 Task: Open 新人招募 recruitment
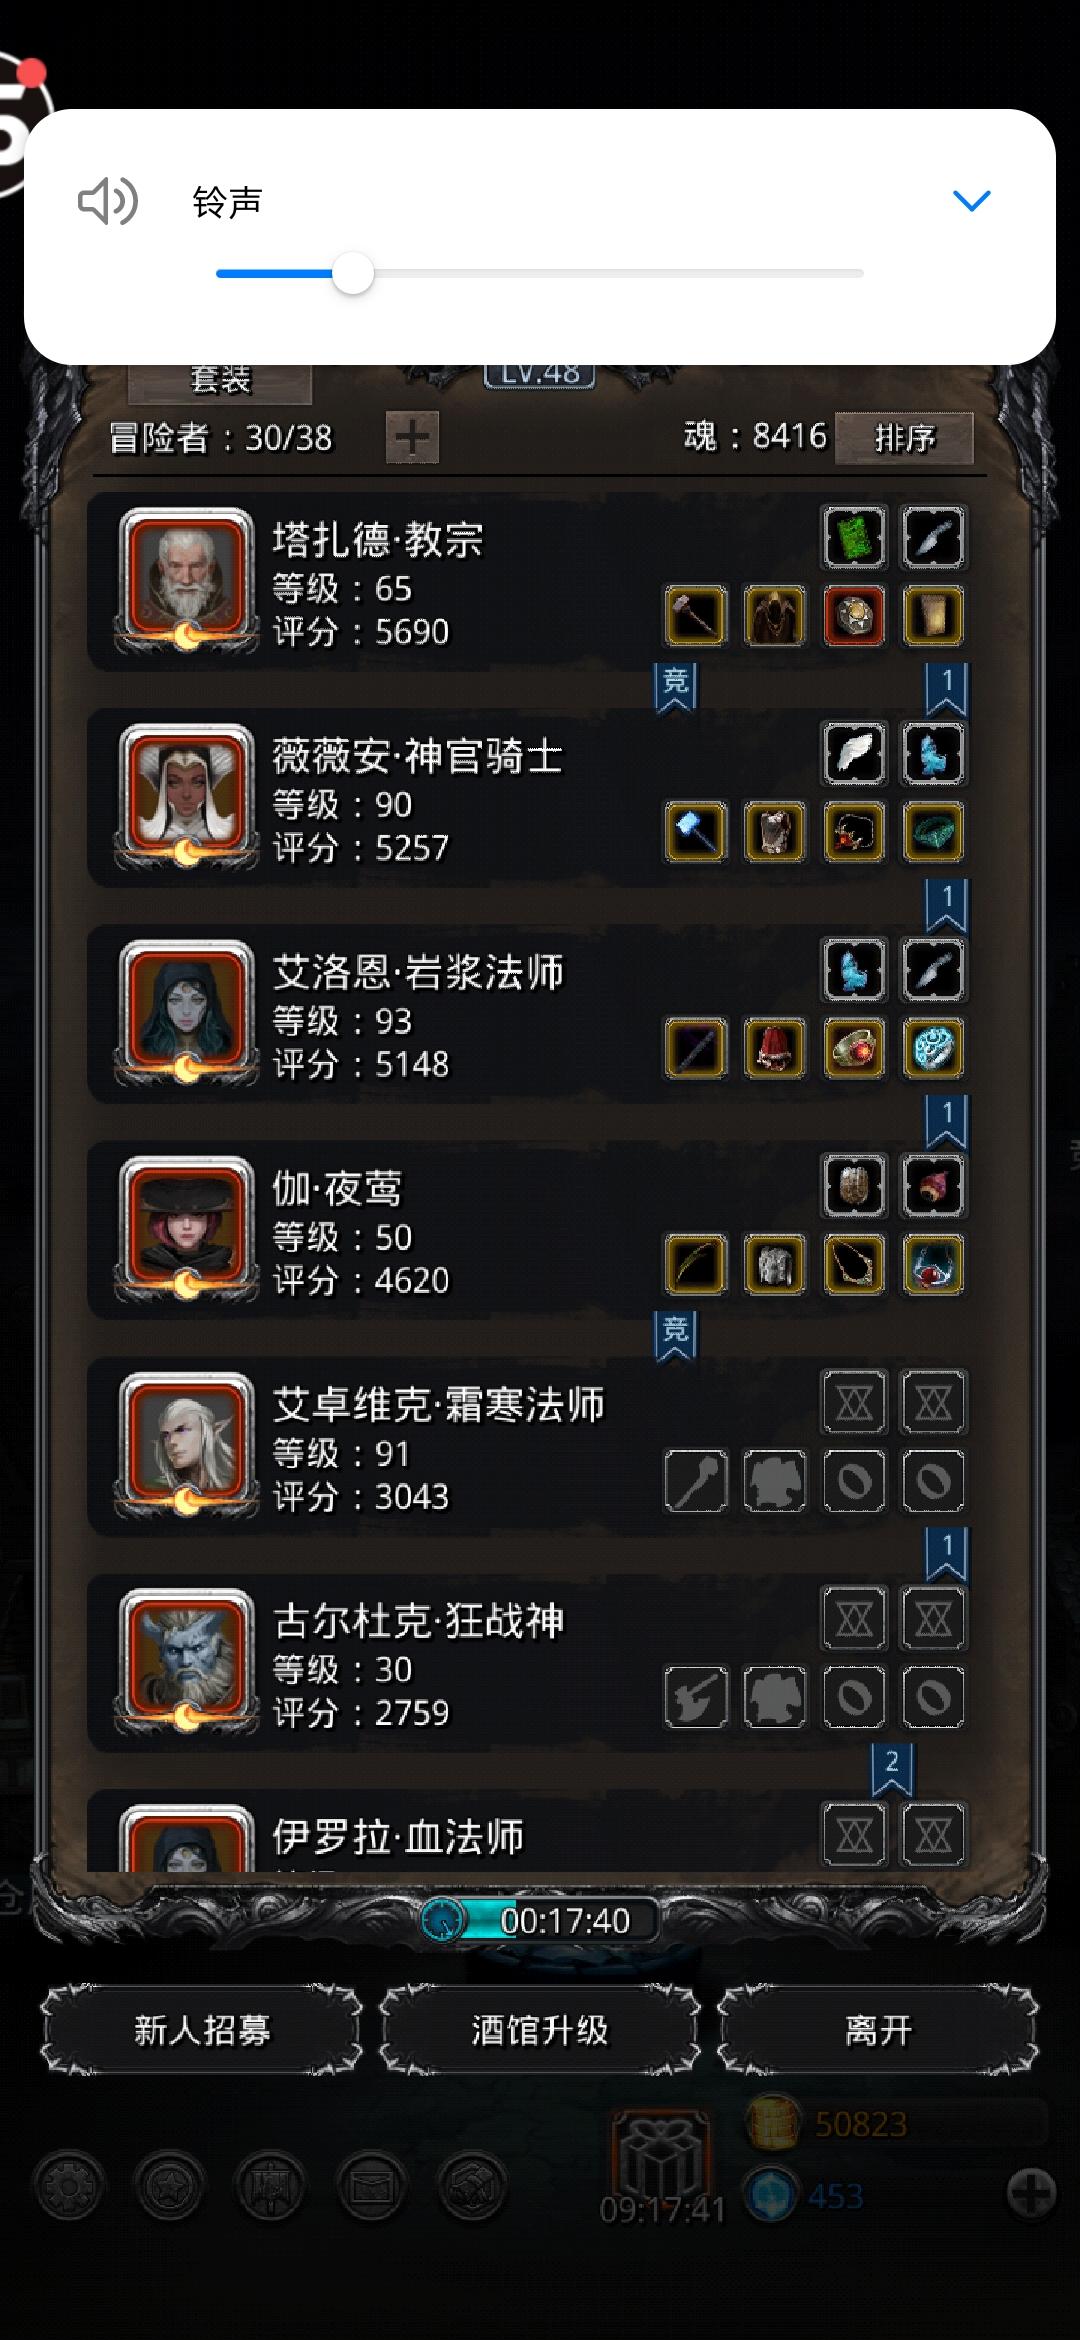201,2030
